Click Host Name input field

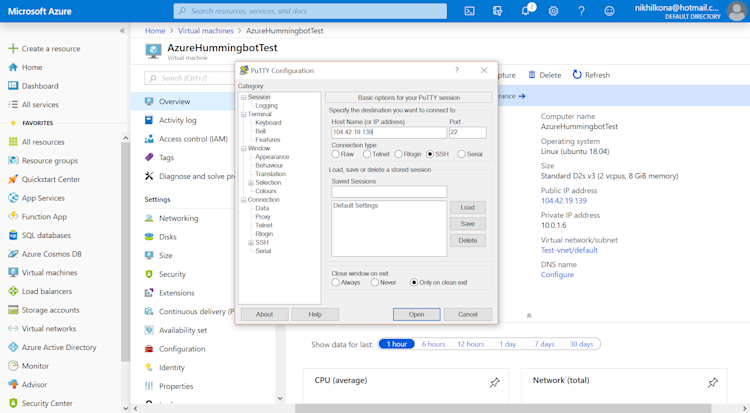[x=389, y=132]
